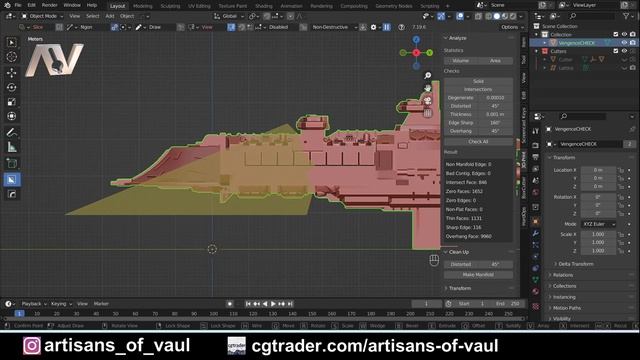This screenshot has width=640, height=360.
Task: Click the Volume statistics button
Action: click(x=461, y=61)
